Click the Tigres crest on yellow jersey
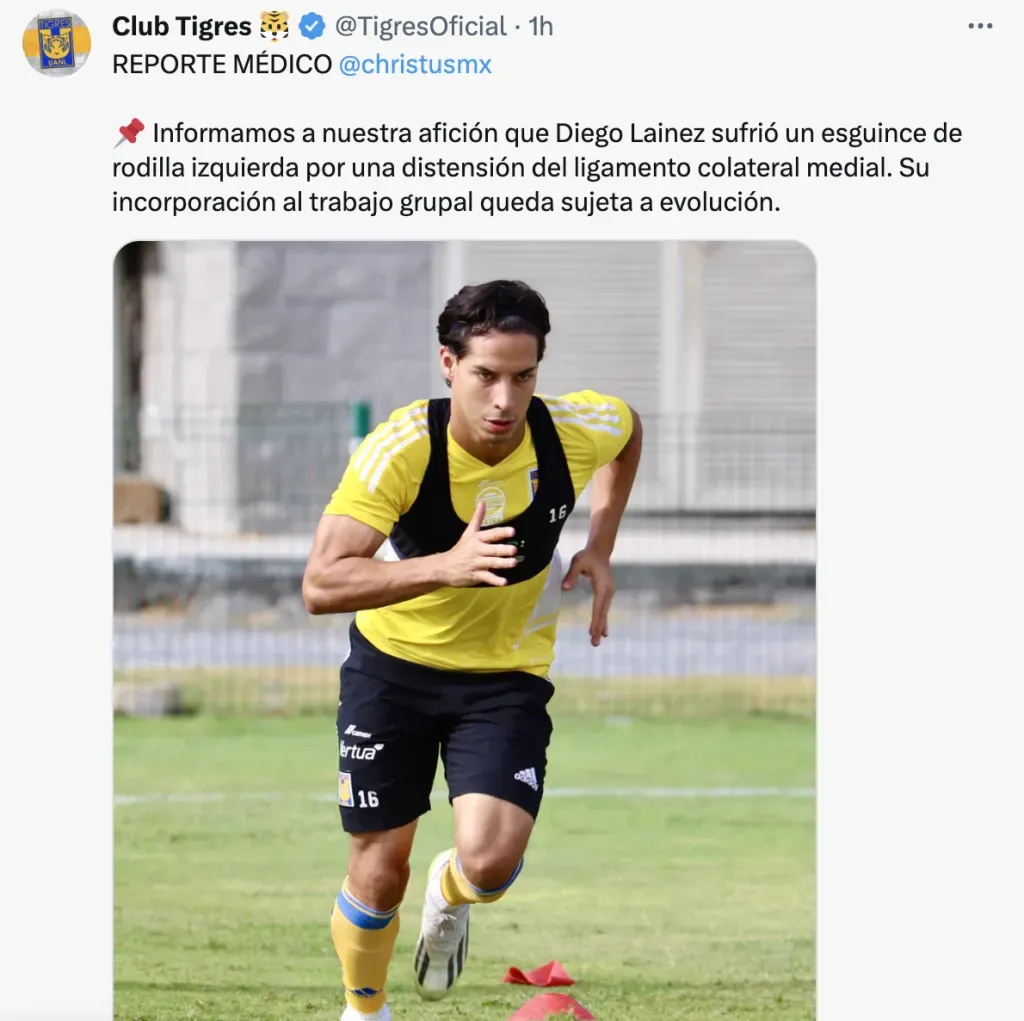 pyautogui.click(x=534, y=482)
